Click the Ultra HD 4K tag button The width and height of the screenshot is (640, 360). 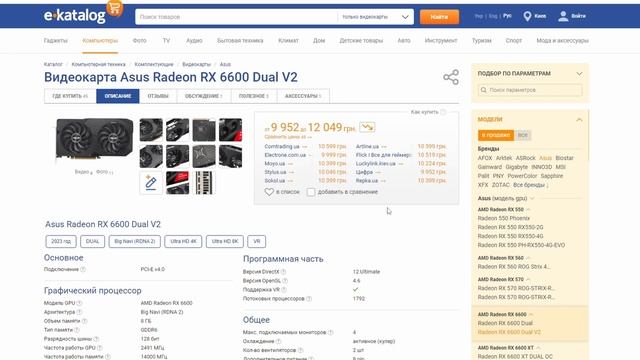coord(183,241)
